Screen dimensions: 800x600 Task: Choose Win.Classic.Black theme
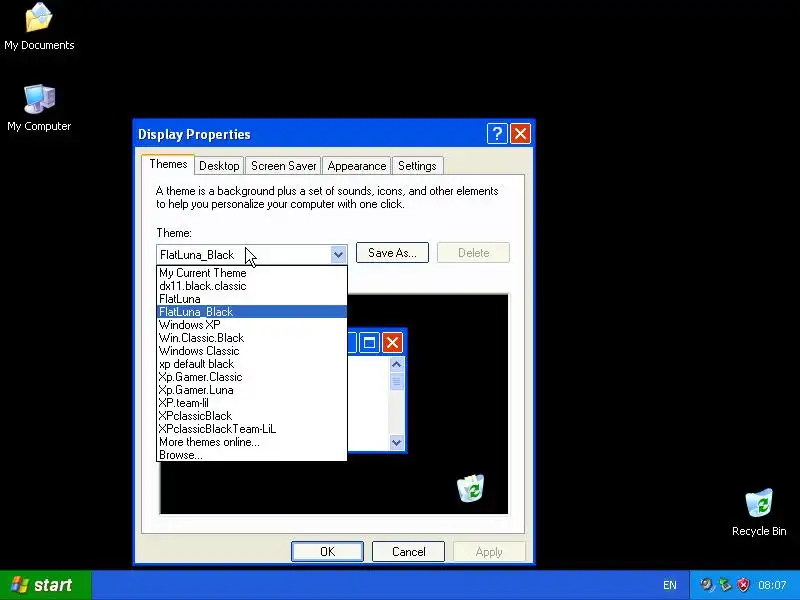coord(252,338)
